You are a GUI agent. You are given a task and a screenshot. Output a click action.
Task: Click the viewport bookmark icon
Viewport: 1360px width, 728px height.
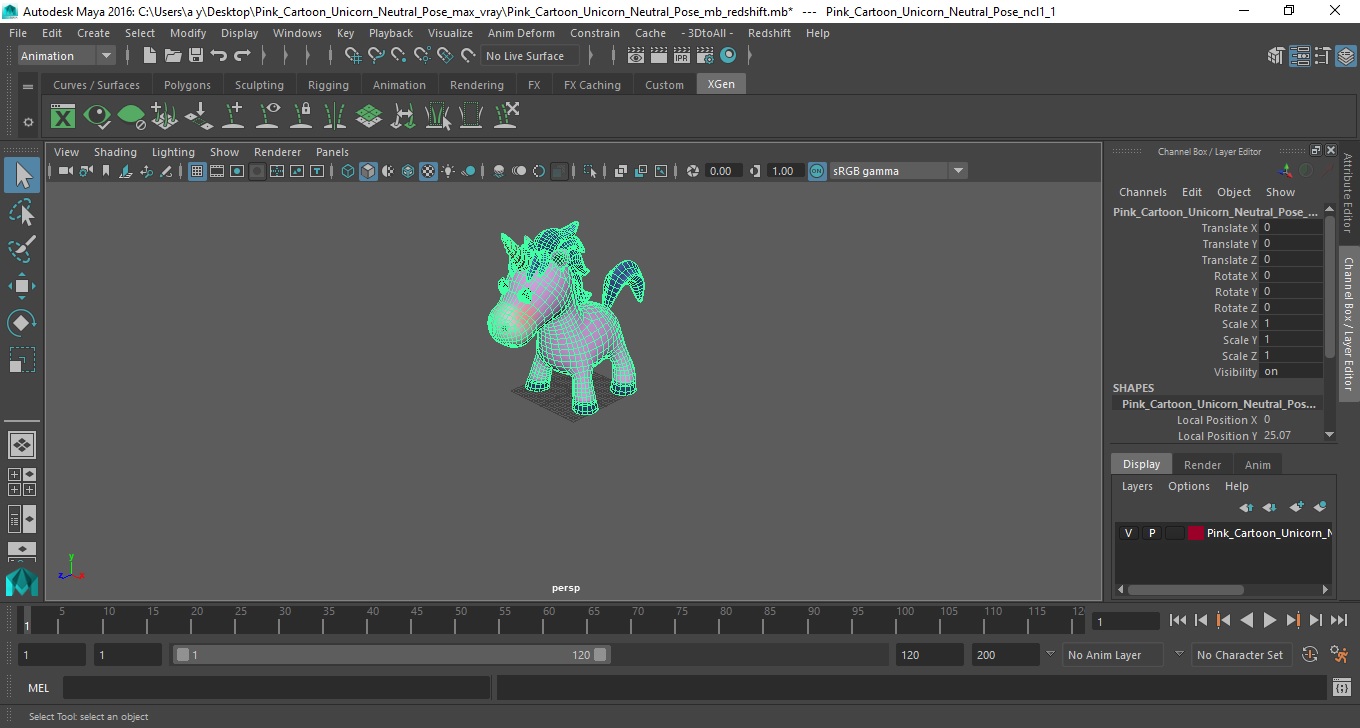point(106,171)
